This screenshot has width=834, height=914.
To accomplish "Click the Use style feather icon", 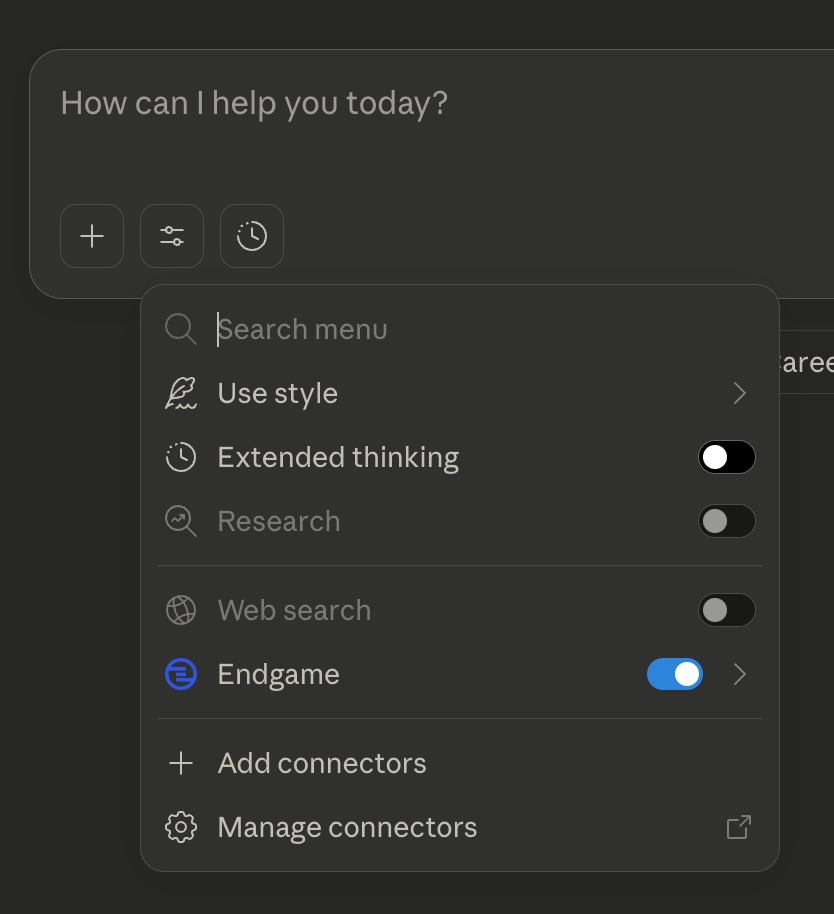I will tap(181, 393).
